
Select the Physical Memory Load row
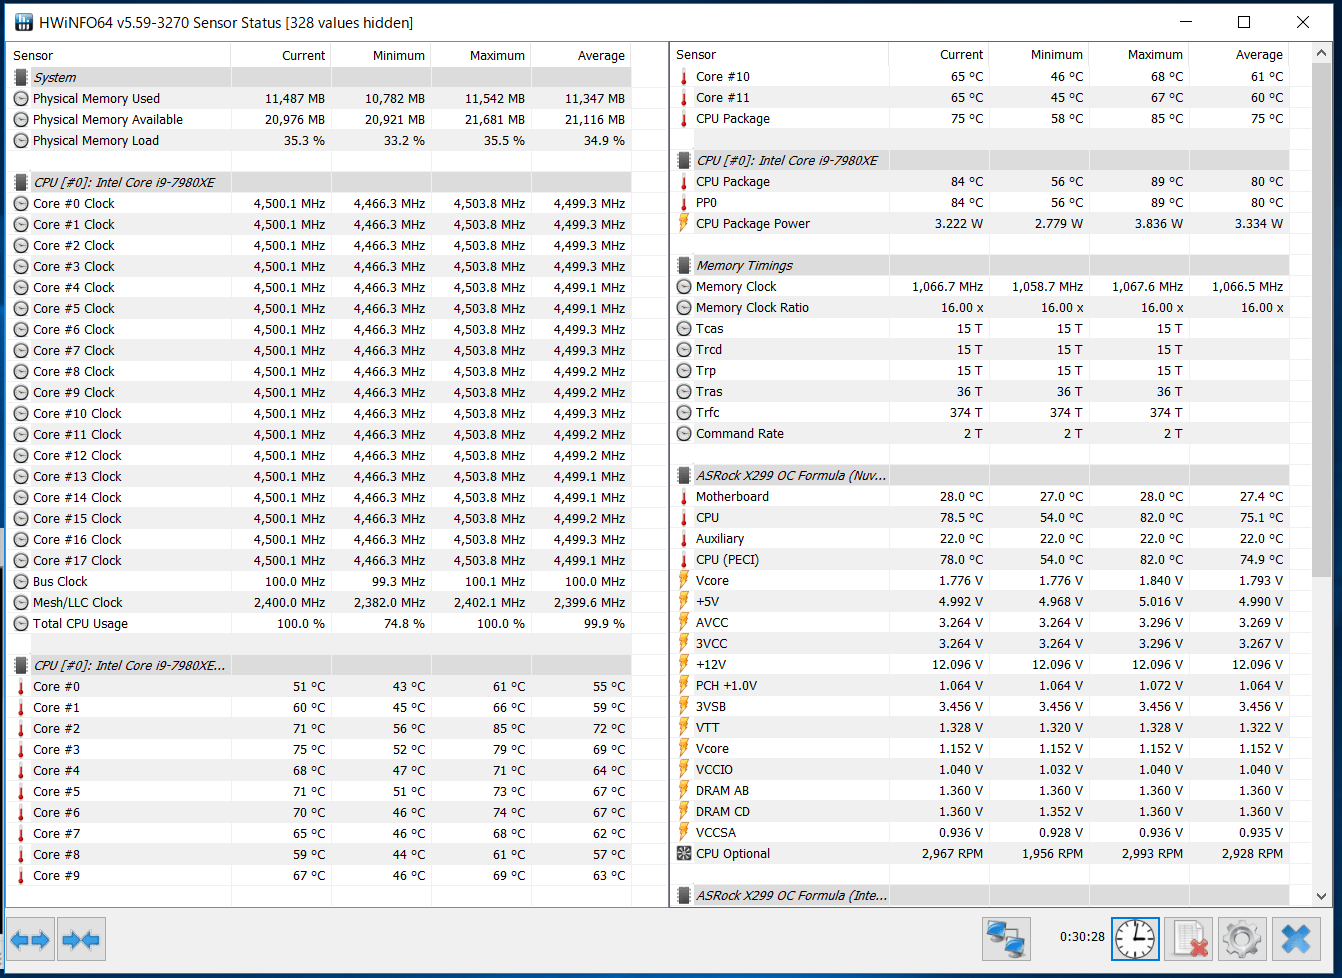pos(320,140)
